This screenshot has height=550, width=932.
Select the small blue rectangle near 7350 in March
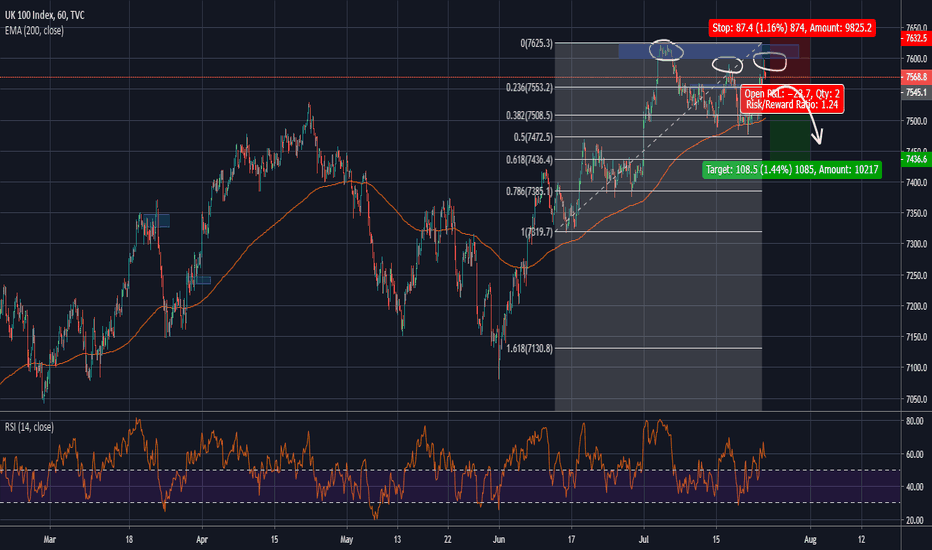pyautogui.click(x=156, y=221)
